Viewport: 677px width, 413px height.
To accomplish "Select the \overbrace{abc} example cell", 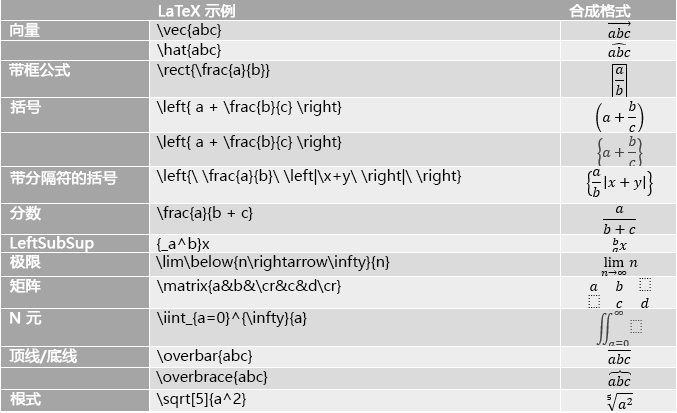I will pos(213,377).
